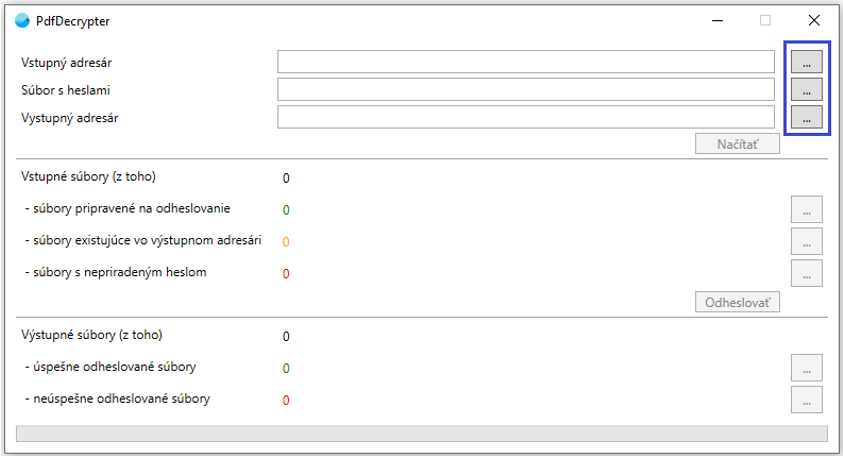843x456 pixels.
Task: Browse for the Vstupný adresár folder
Action: click(x=806, y=62)
